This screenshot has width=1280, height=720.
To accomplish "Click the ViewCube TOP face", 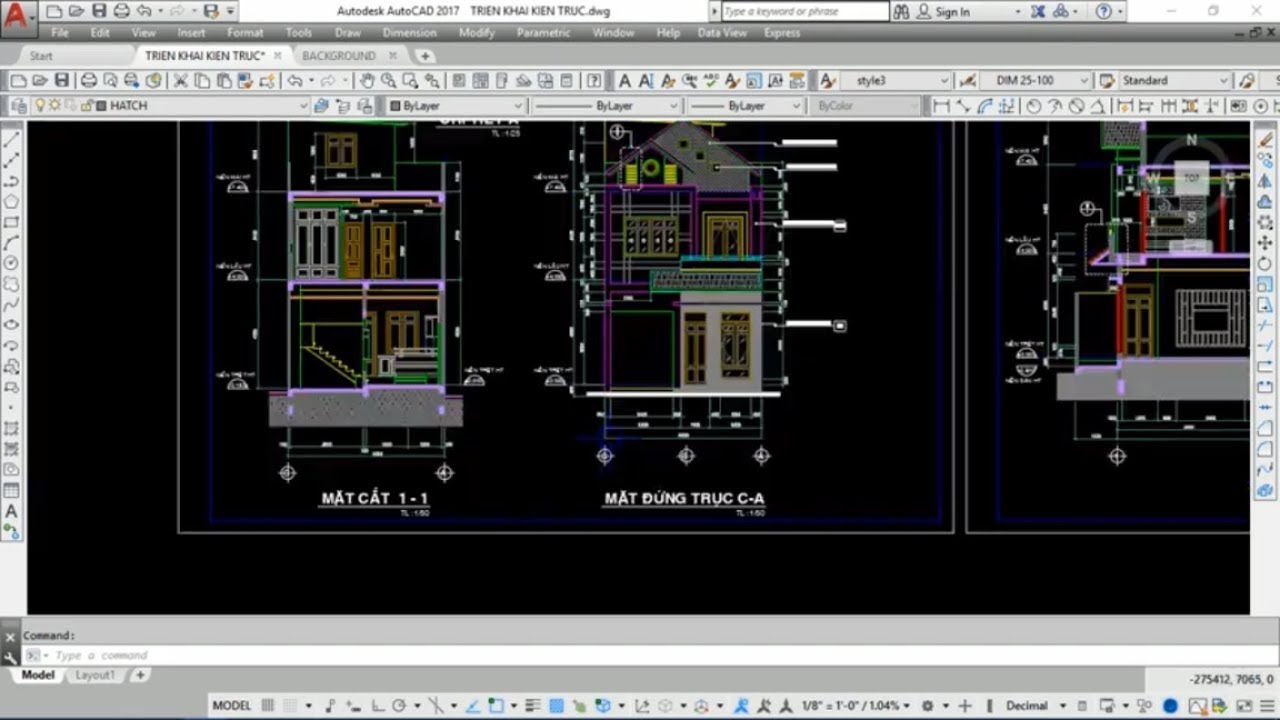I will click(x=1191, y=178).
